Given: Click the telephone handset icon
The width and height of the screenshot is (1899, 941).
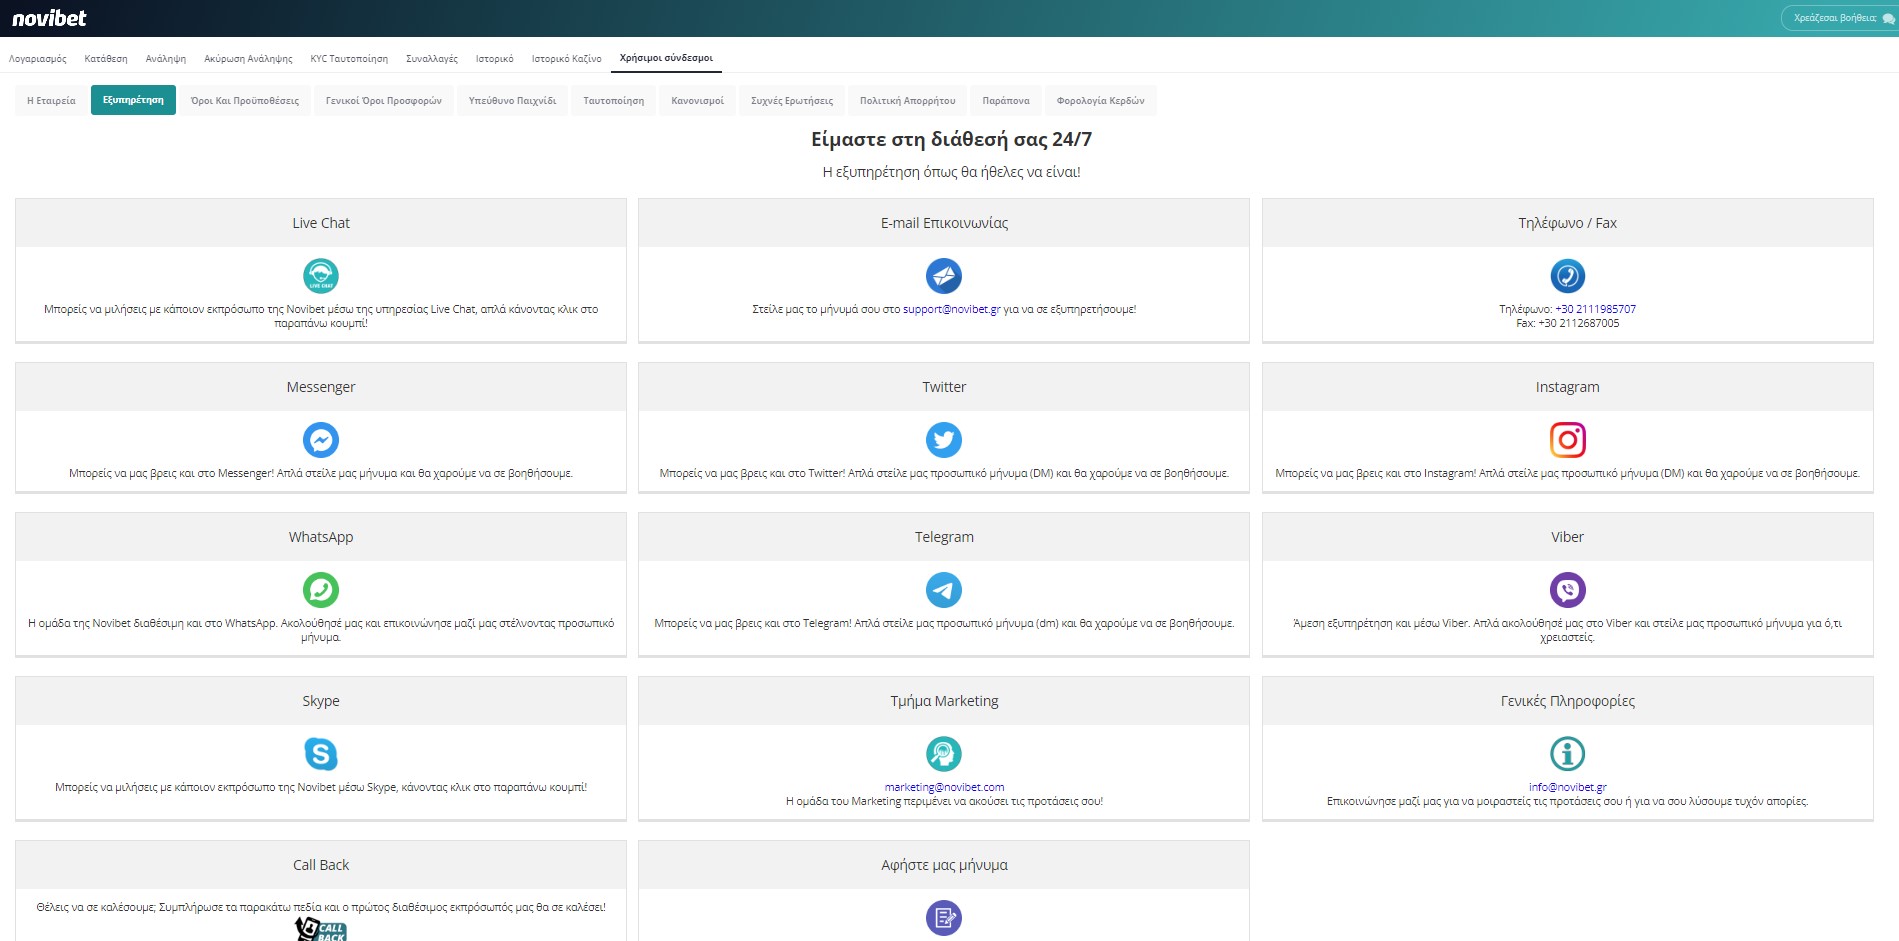Looking at the screenshot, I should pyautogui.click(x=1567, y=276).
